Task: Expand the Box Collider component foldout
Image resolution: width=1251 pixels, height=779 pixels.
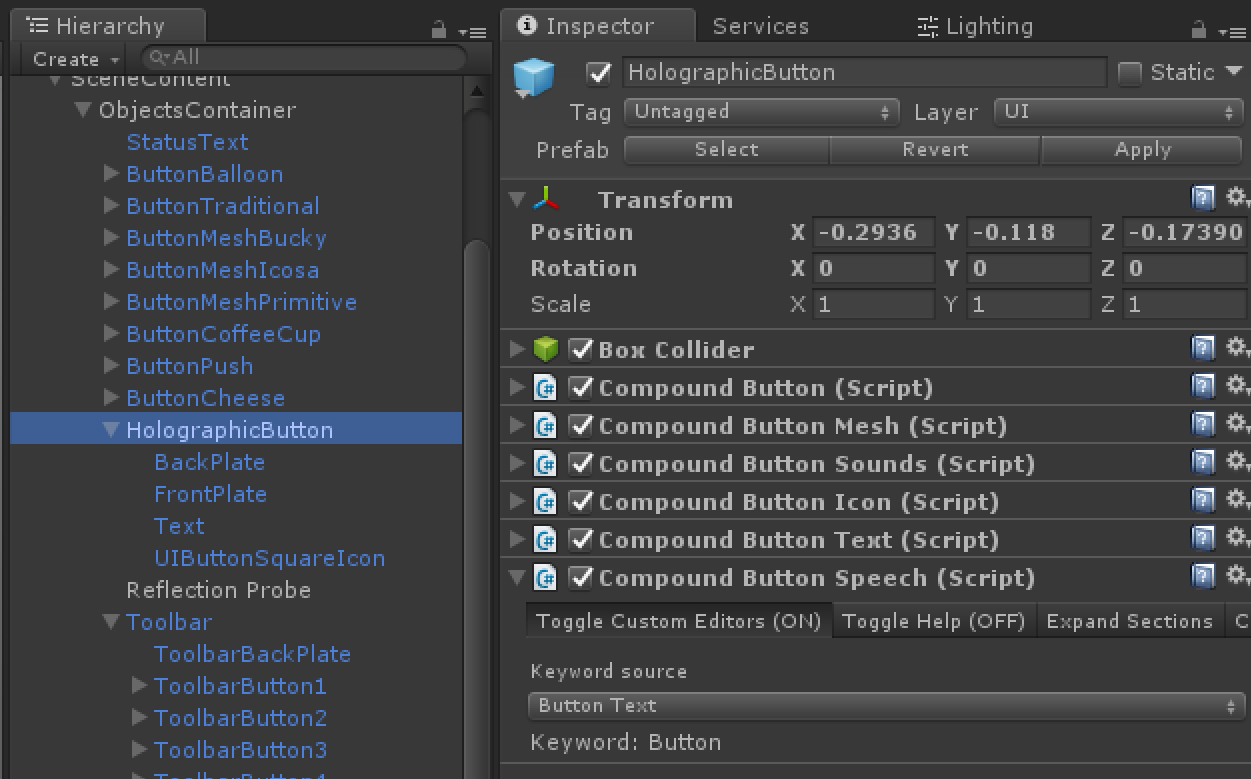Action: pyautogui.click(x=516, y=348)
